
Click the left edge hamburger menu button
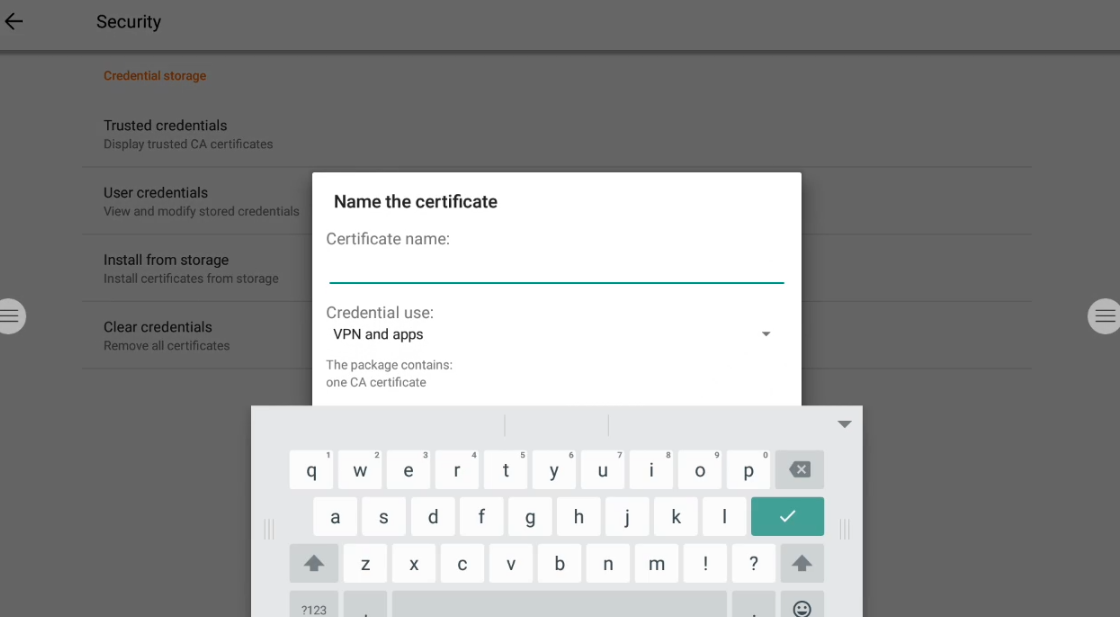coord(10,316)
